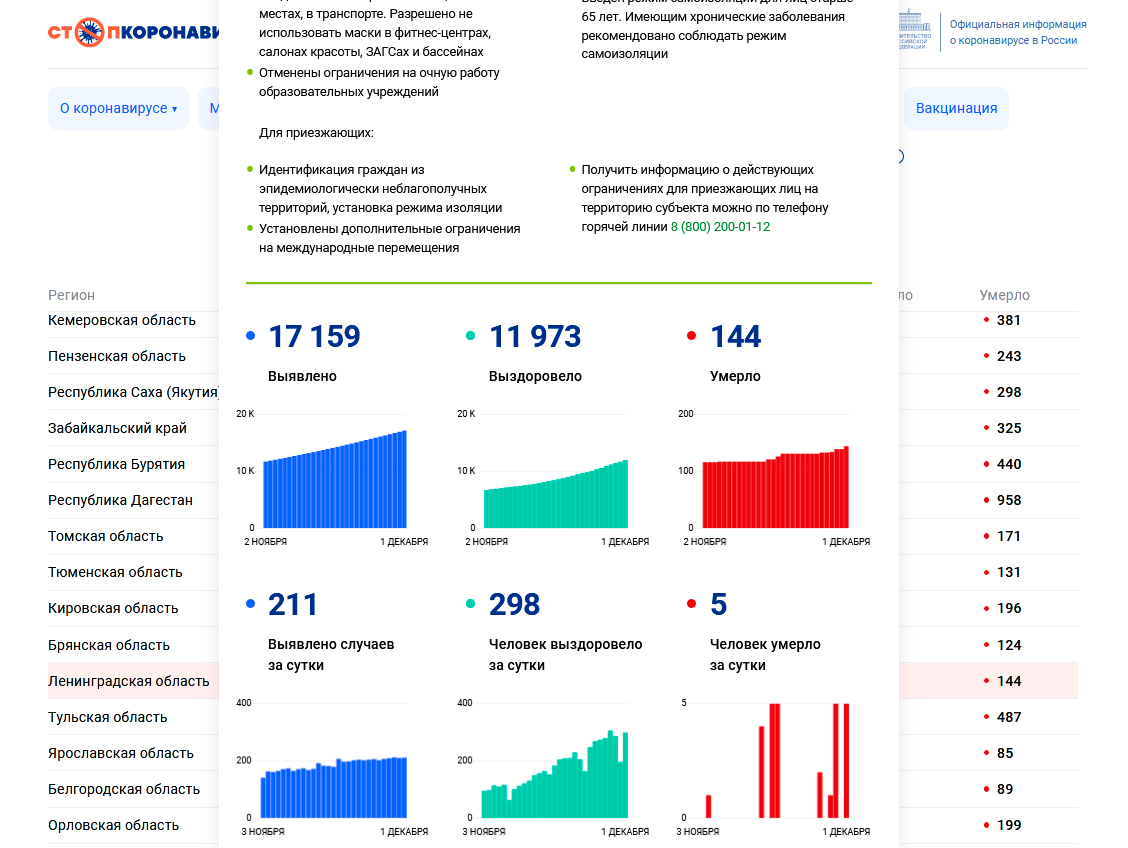The width and height of the screenshot is (1128, 848).
Task: Select the Республика Дагестан row
Action: 120,500
